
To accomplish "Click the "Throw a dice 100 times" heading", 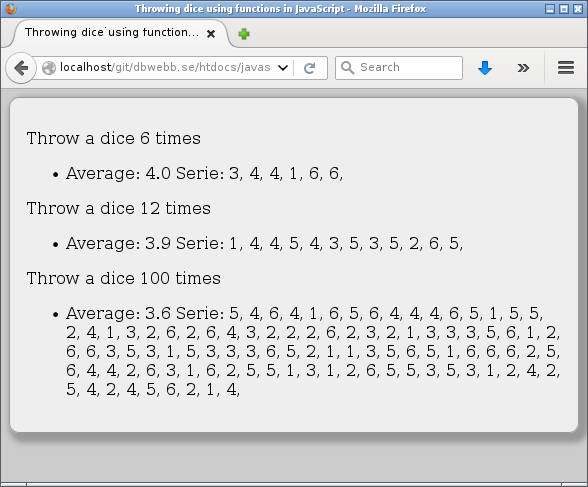I will click(124, 279).
